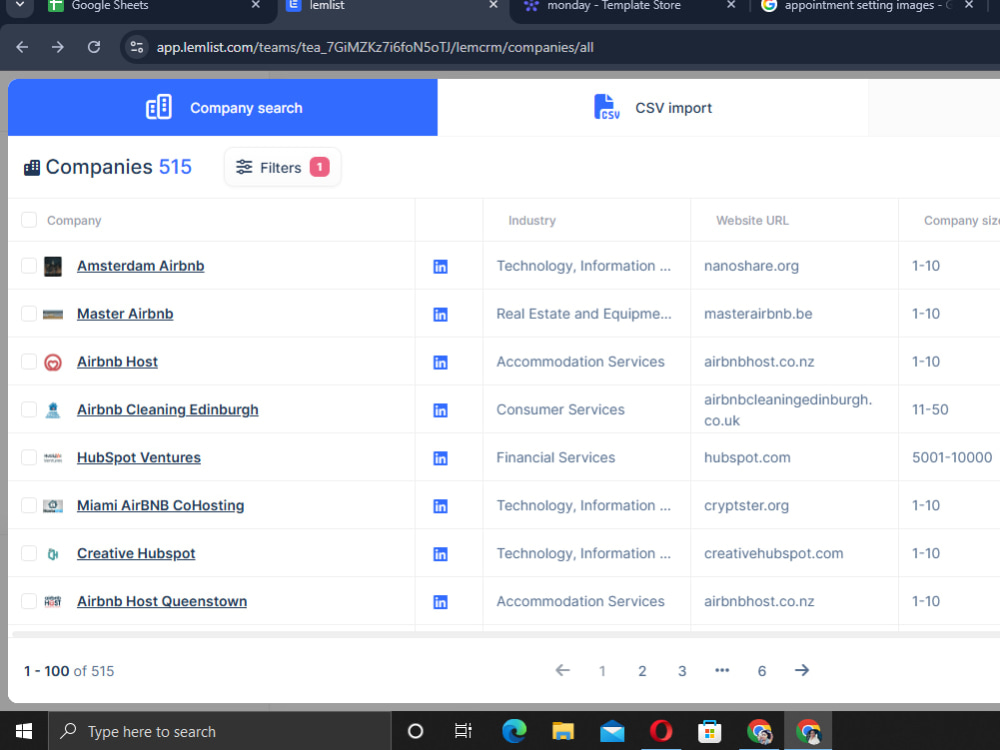This screenshot has height=750, width=1000.
Task: Click the browser address bar URL
Action: pos(375,47)
